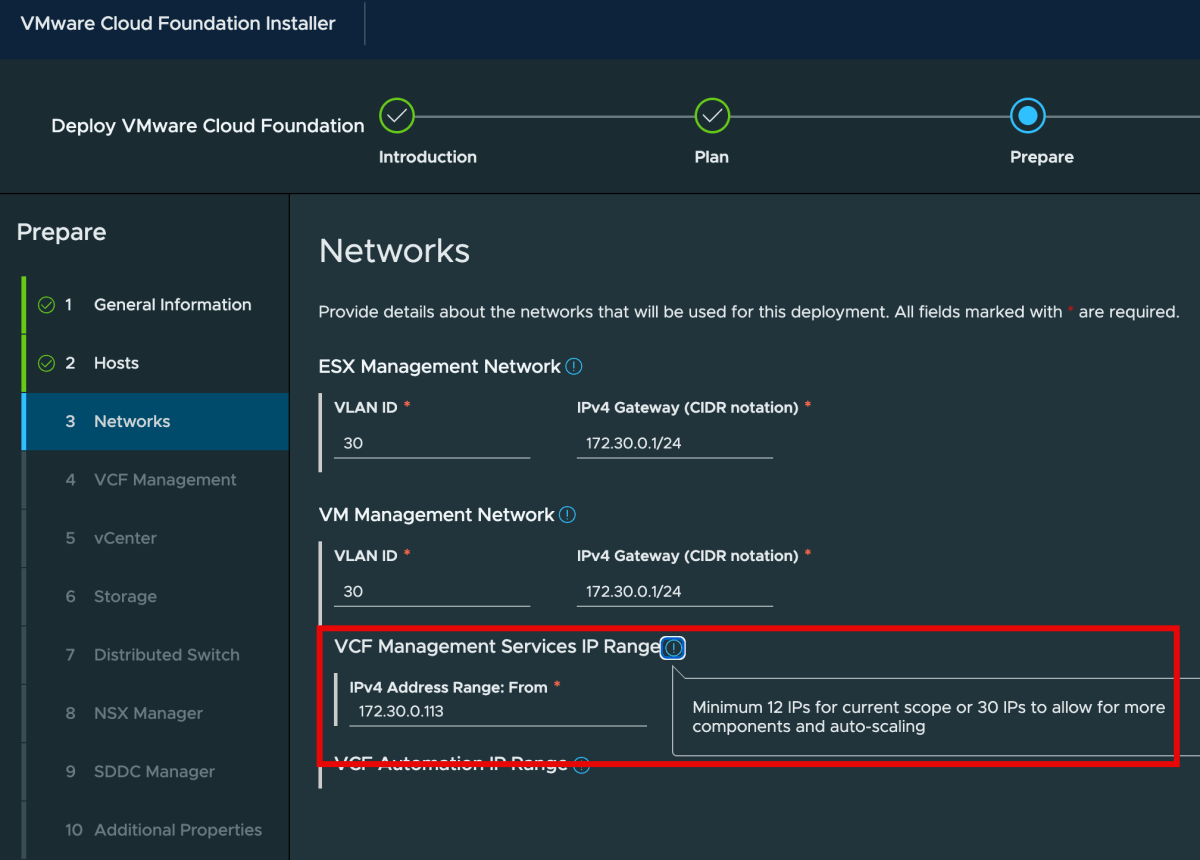The width and height of the screenshot is (1200, 860).
Task: Open Distributed Switch step
Action: tap(155, 655)
